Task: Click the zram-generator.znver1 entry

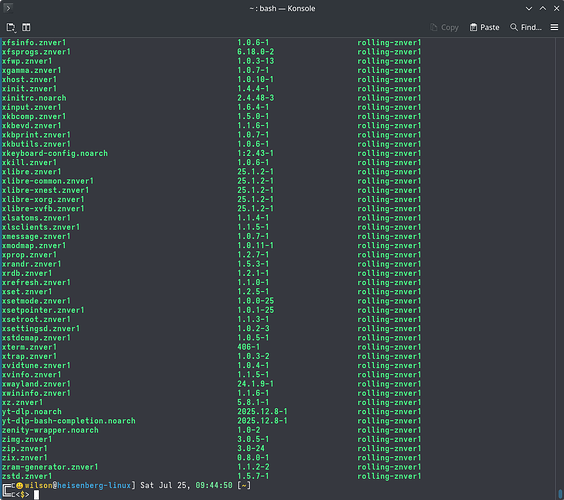Action: (x=50, y=467)
